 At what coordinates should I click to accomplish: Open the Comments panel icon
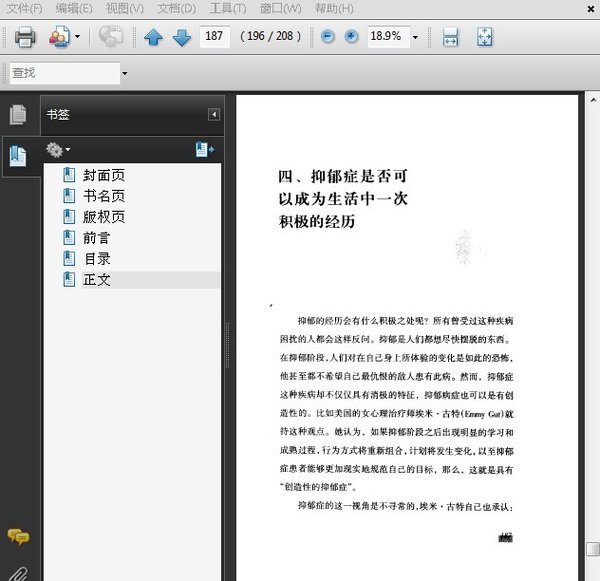18,537
